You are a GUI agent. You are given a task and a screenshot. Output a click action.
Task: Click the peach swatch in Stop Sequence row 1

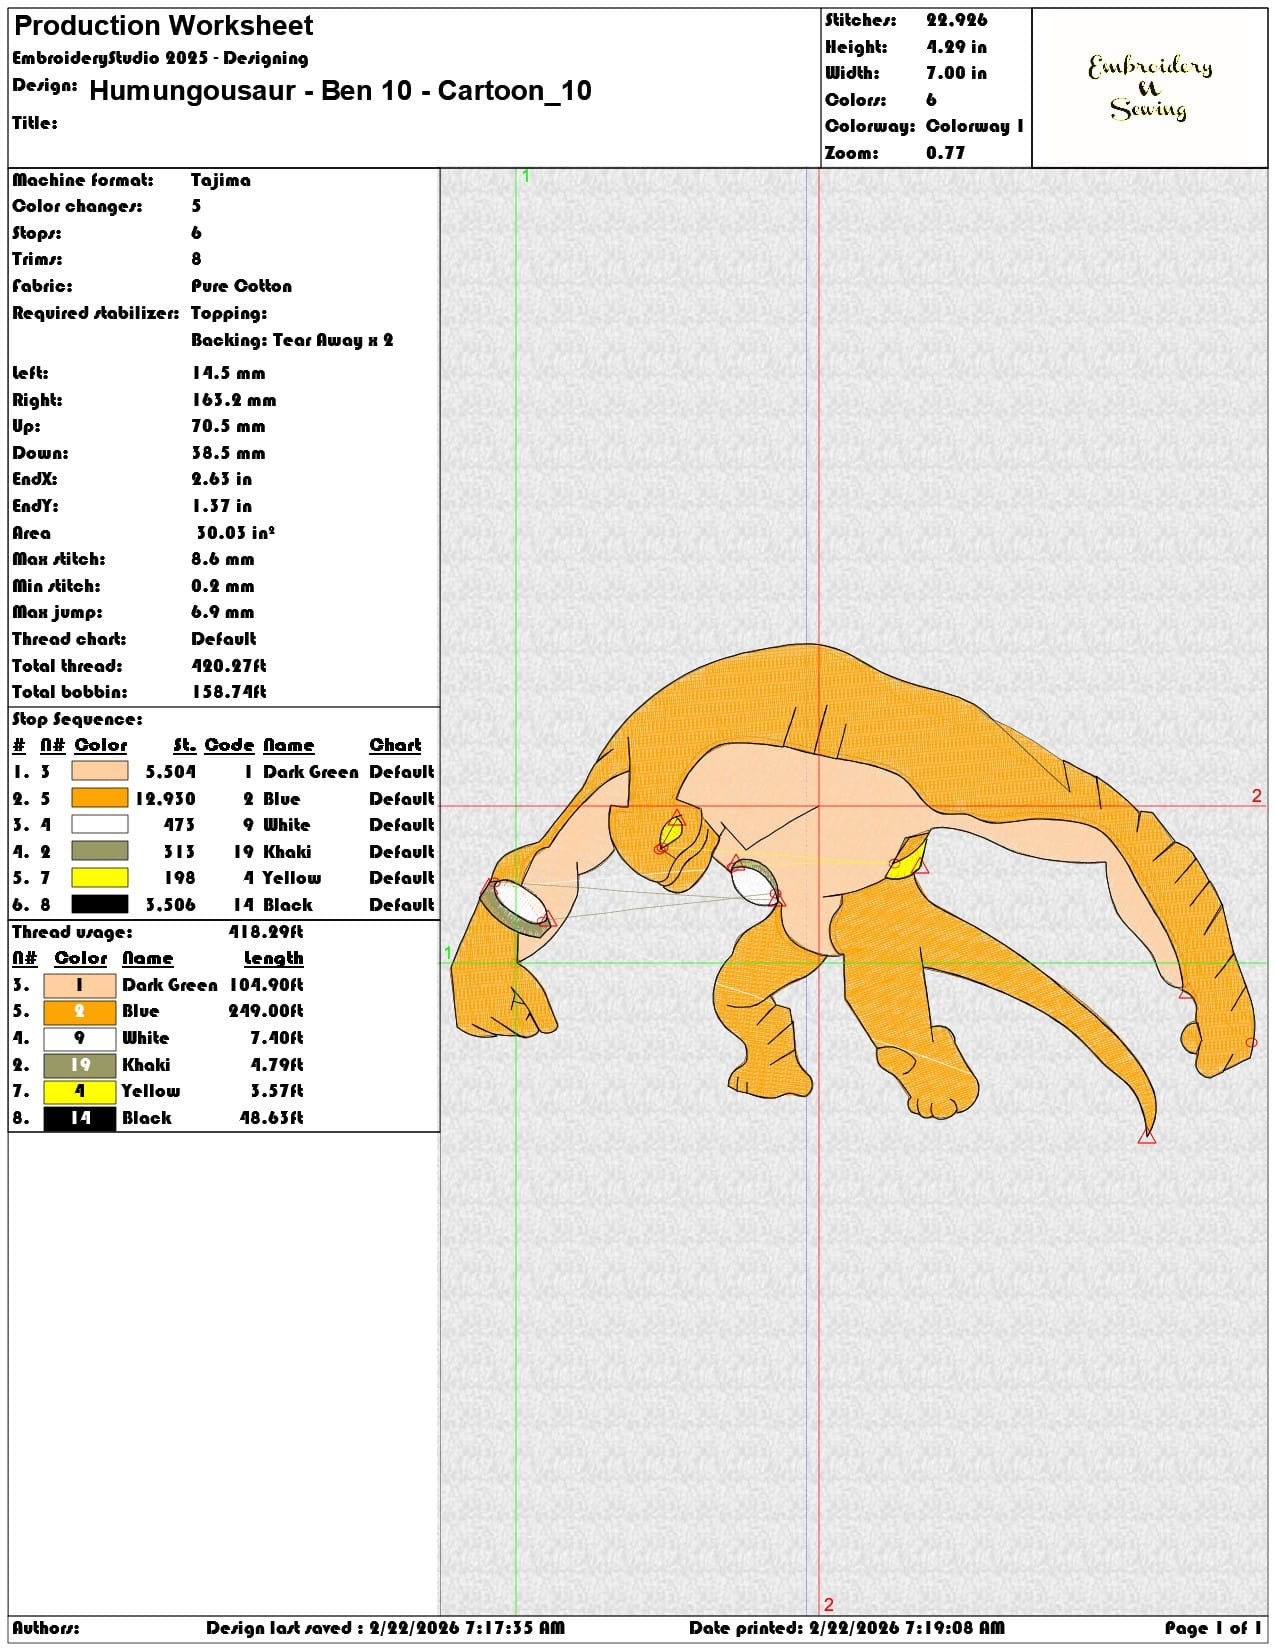coord(100,771)
